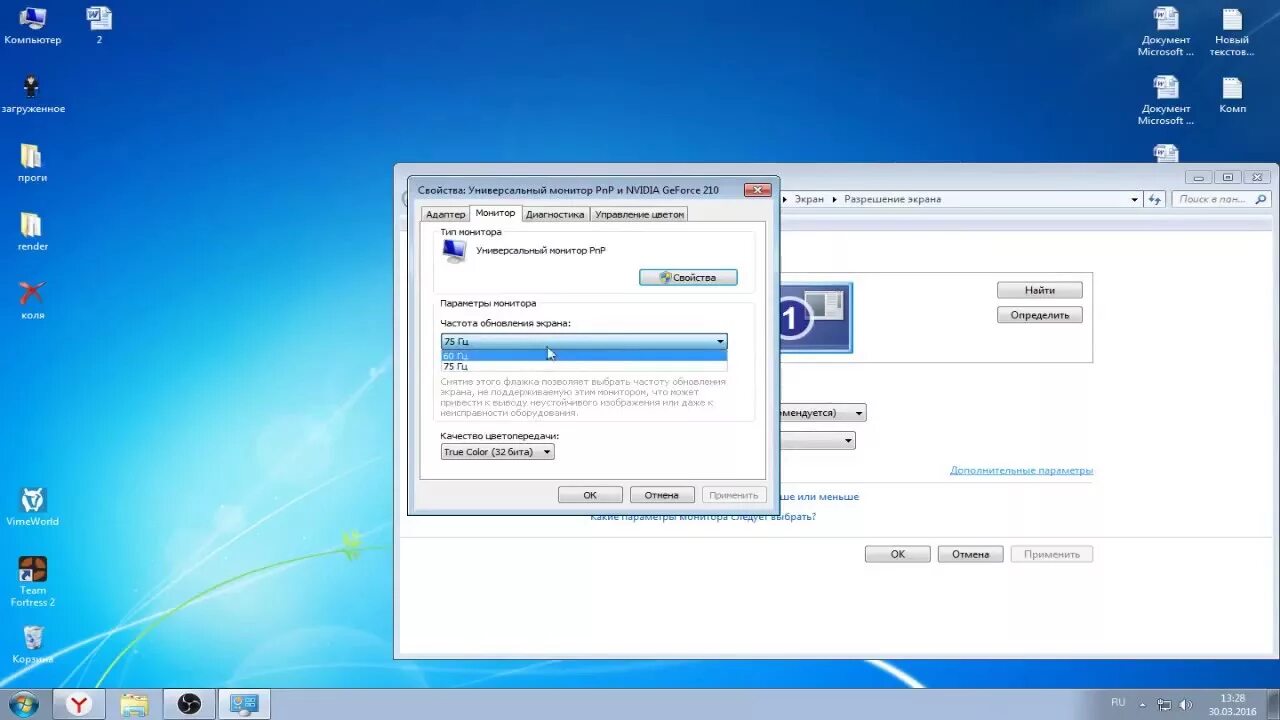Open the network tray icon

click(x=1164, y=705)
